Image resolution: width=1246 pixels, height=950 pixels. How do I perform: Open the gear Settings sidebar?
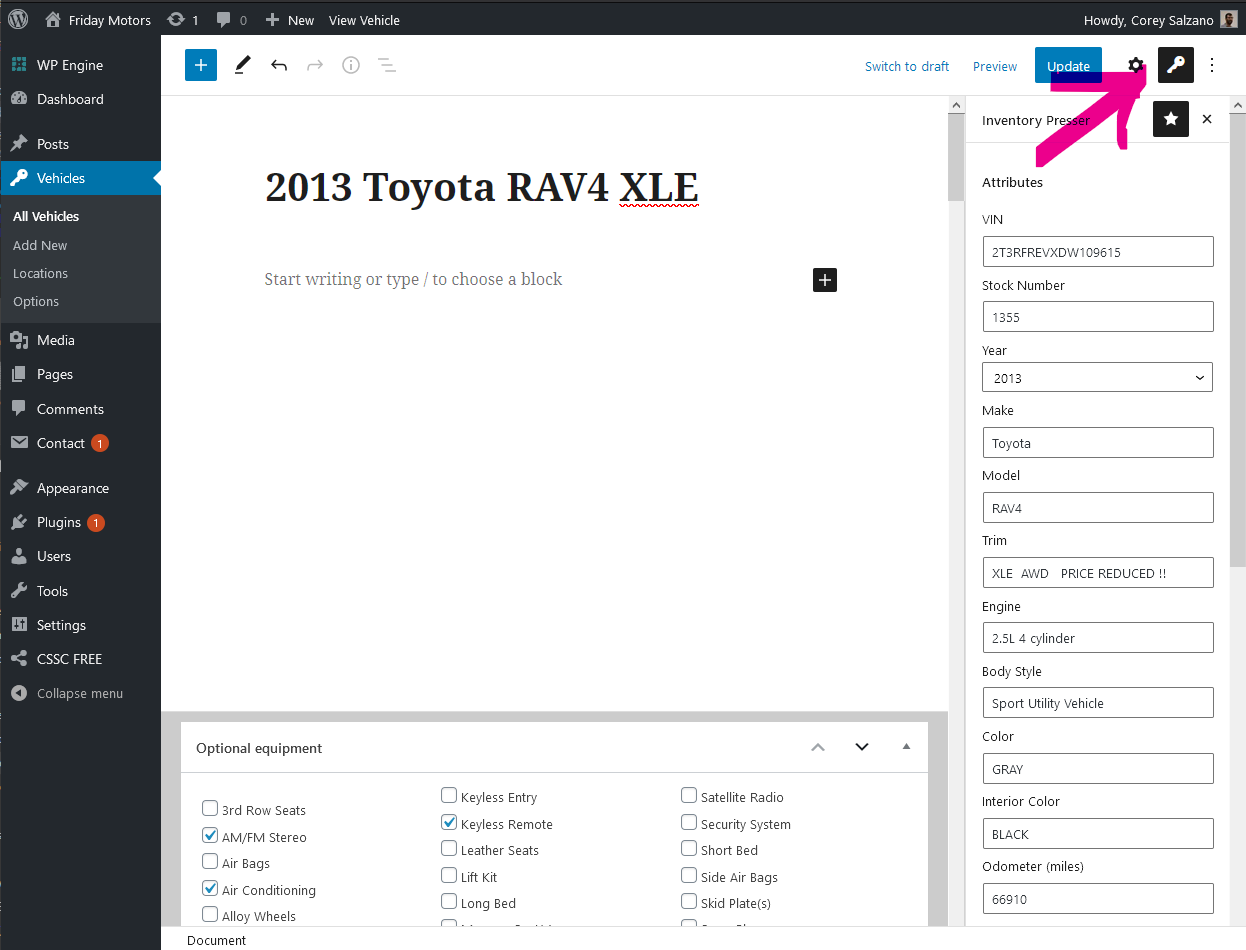[1136, 65]
